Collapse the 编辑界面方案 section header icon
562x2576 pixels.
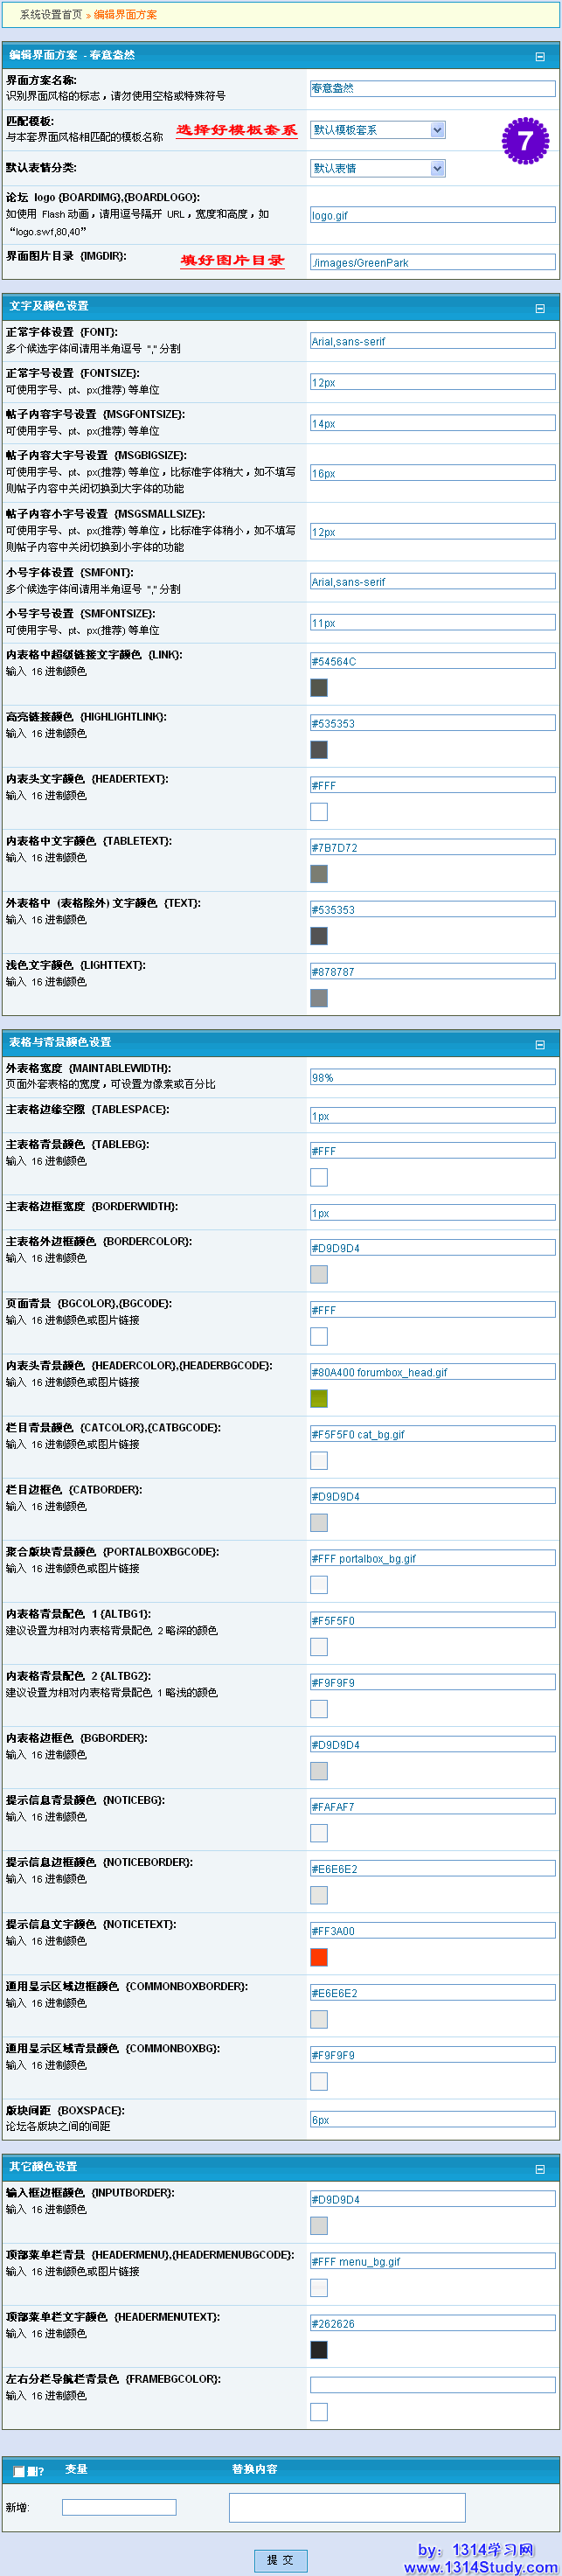click(x=540, y=57)
